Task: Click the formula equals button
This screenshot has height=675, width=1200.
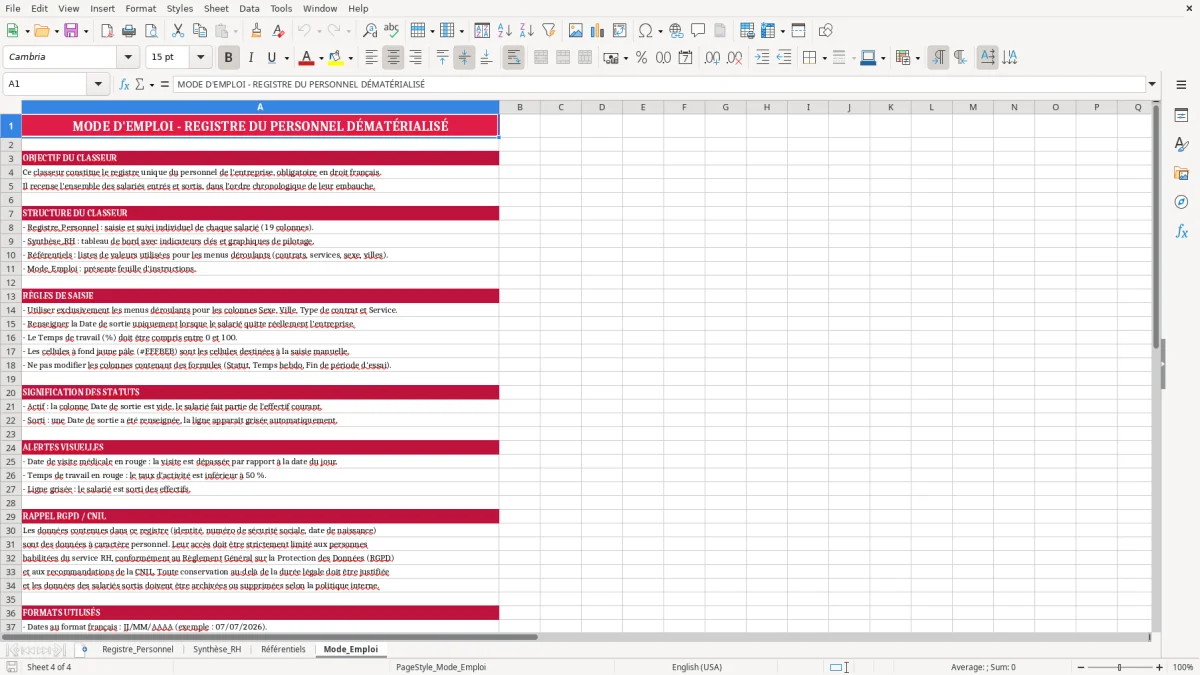Action: (165, 84)
